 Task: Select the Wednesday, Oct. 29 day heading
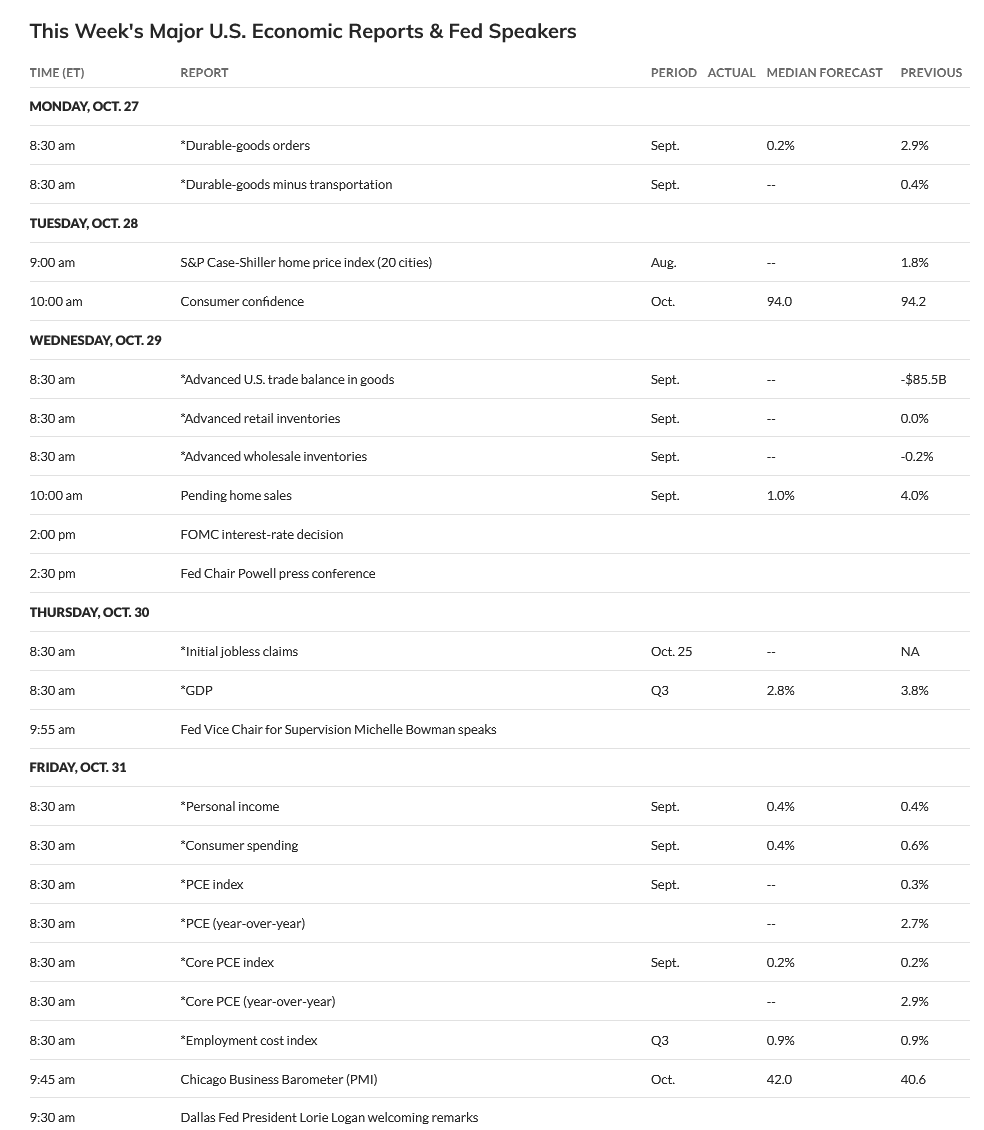point(95,340)
